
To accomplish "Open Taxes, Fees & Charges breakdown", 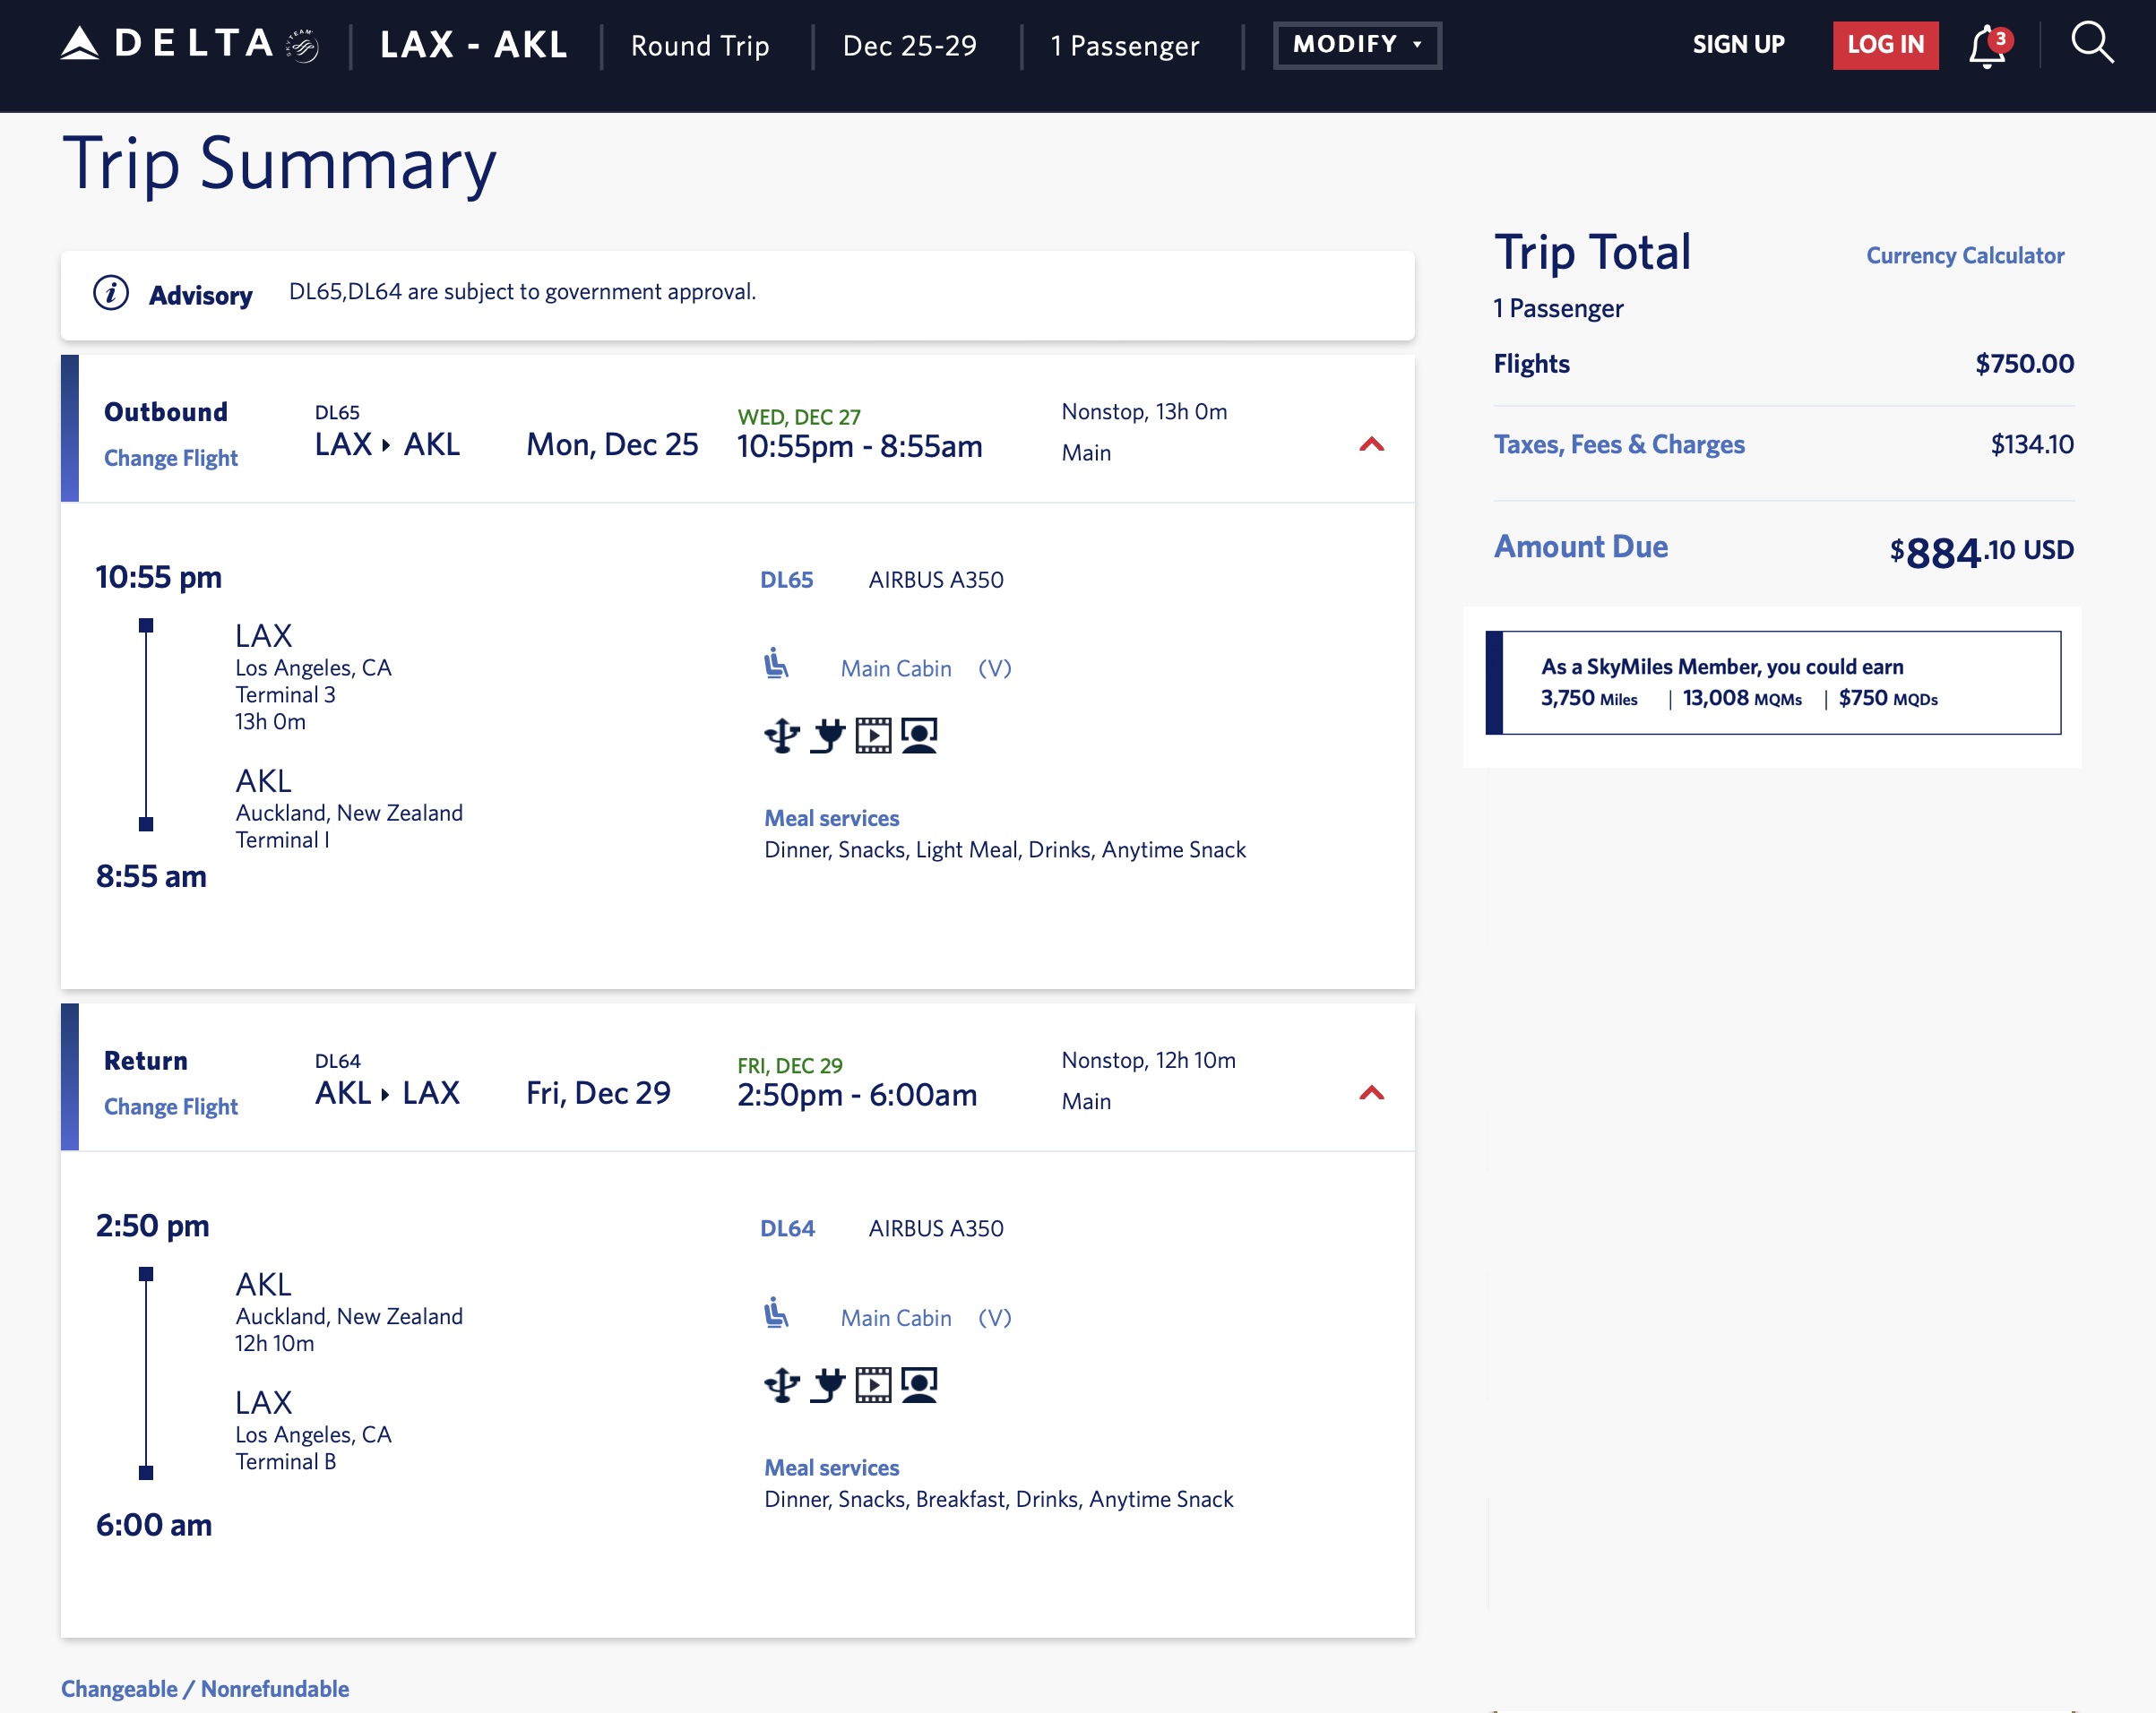I will pyautogui.click(x=1618, y=444).
